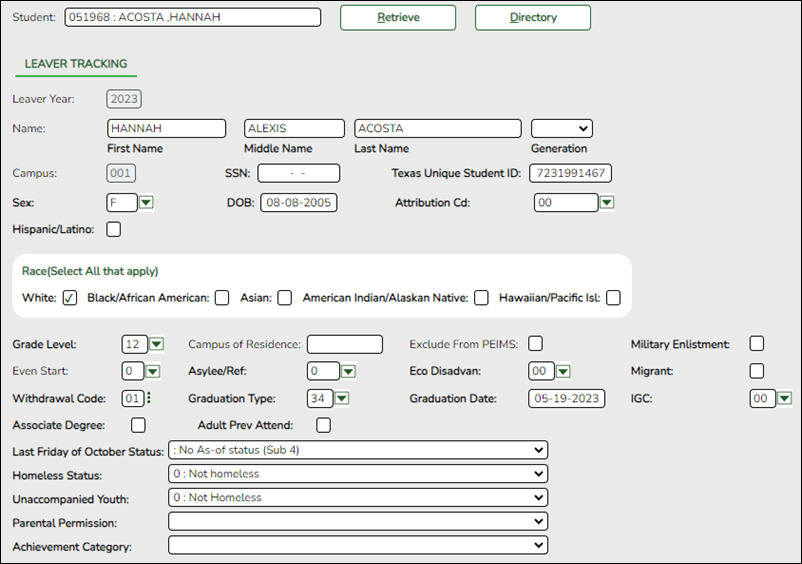
Task: Open Last Friday of October Status dropdown
Action: coord(358,450)
